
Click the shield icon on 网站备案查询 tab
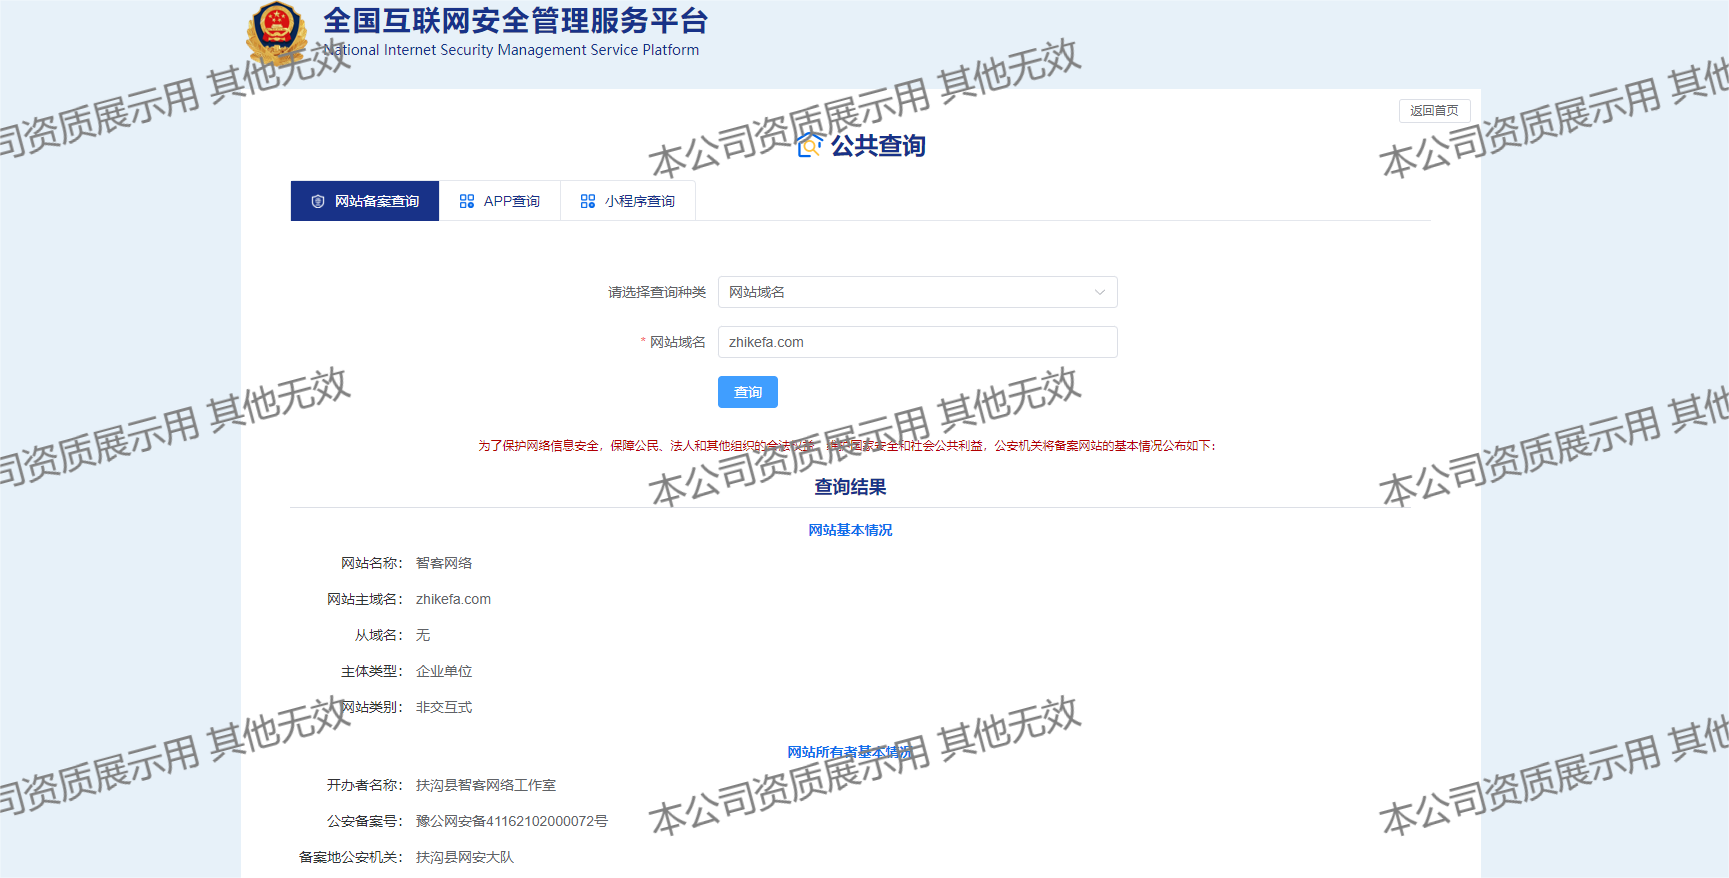pos(318,201)
